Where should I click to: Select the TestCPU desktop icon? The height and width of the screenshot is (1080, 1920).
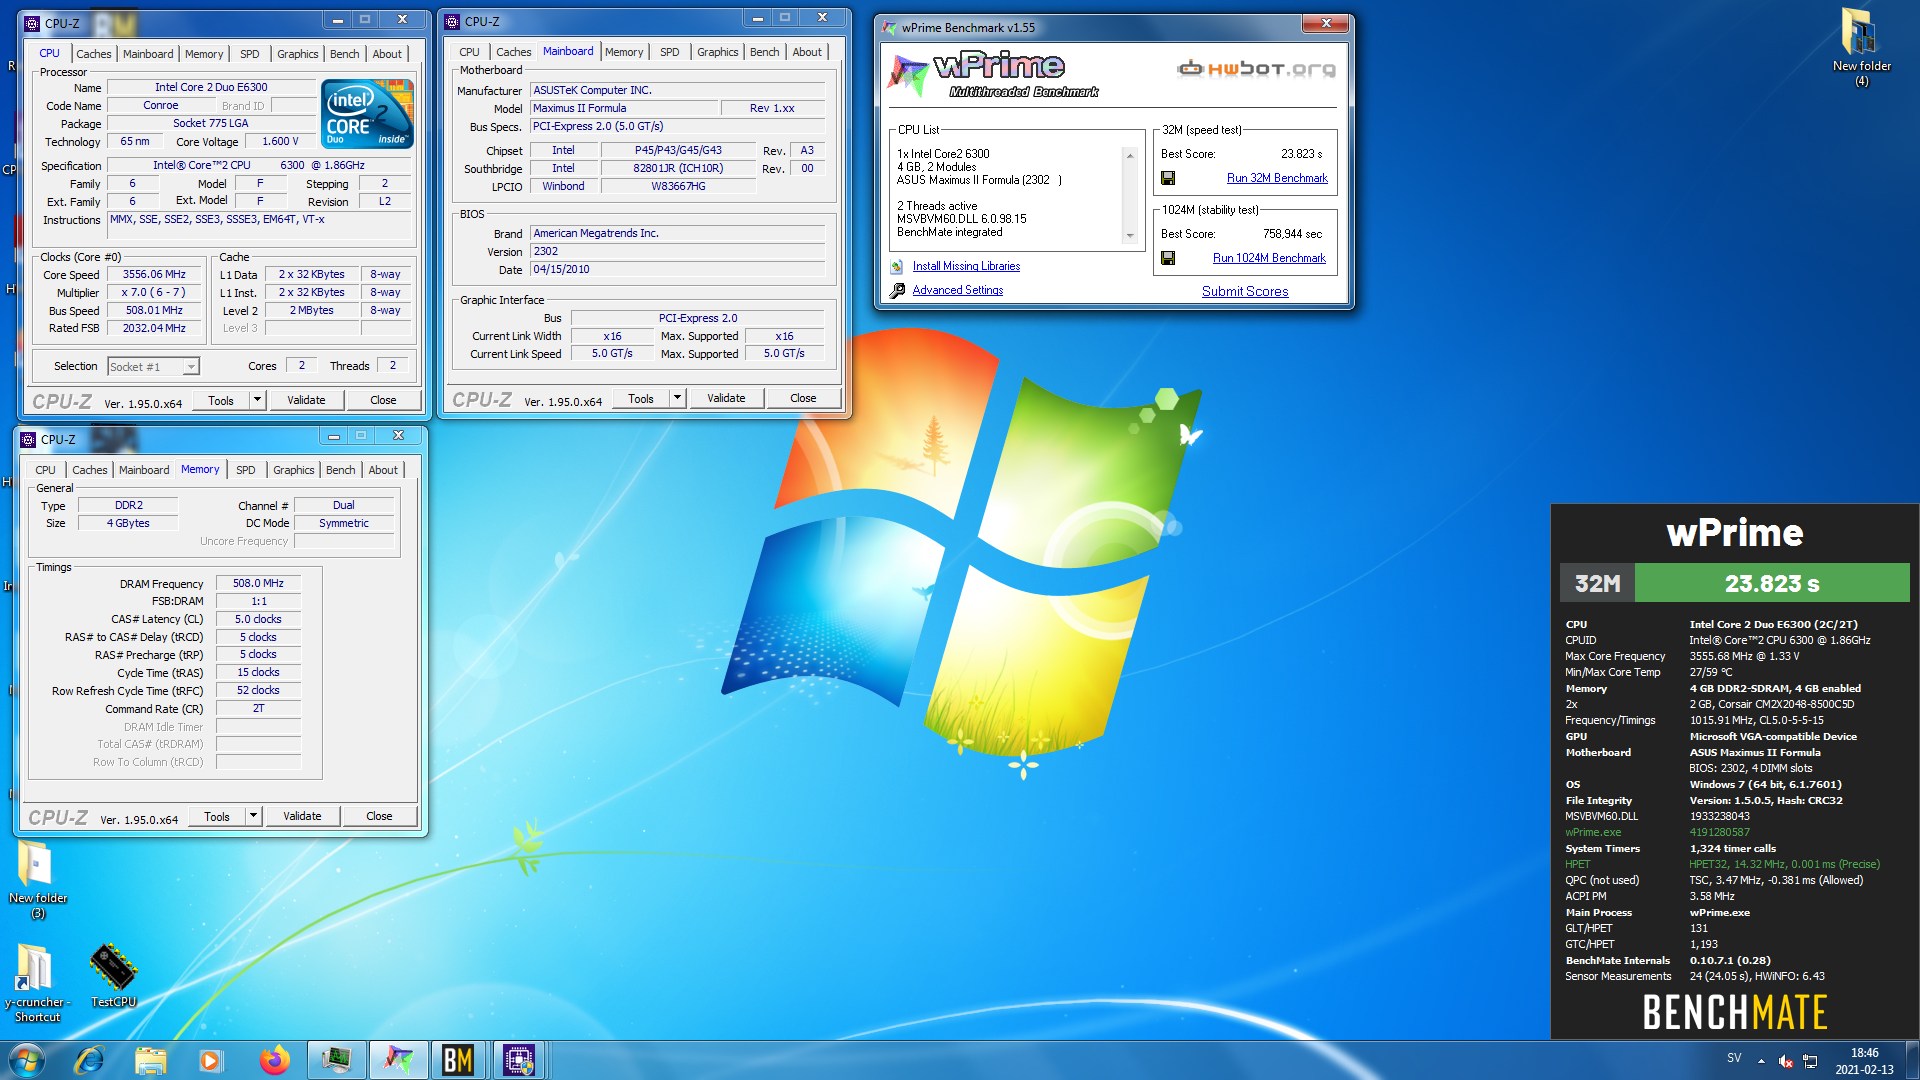[113, 976]
